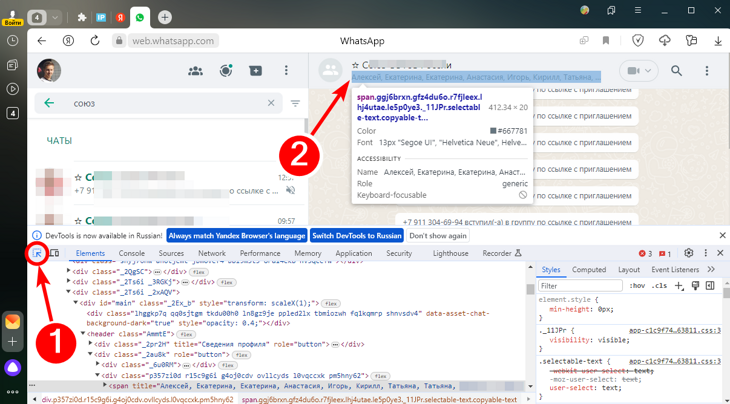Click the issues counter badge showing 1

pyautogui.click(x=665, y=254)
